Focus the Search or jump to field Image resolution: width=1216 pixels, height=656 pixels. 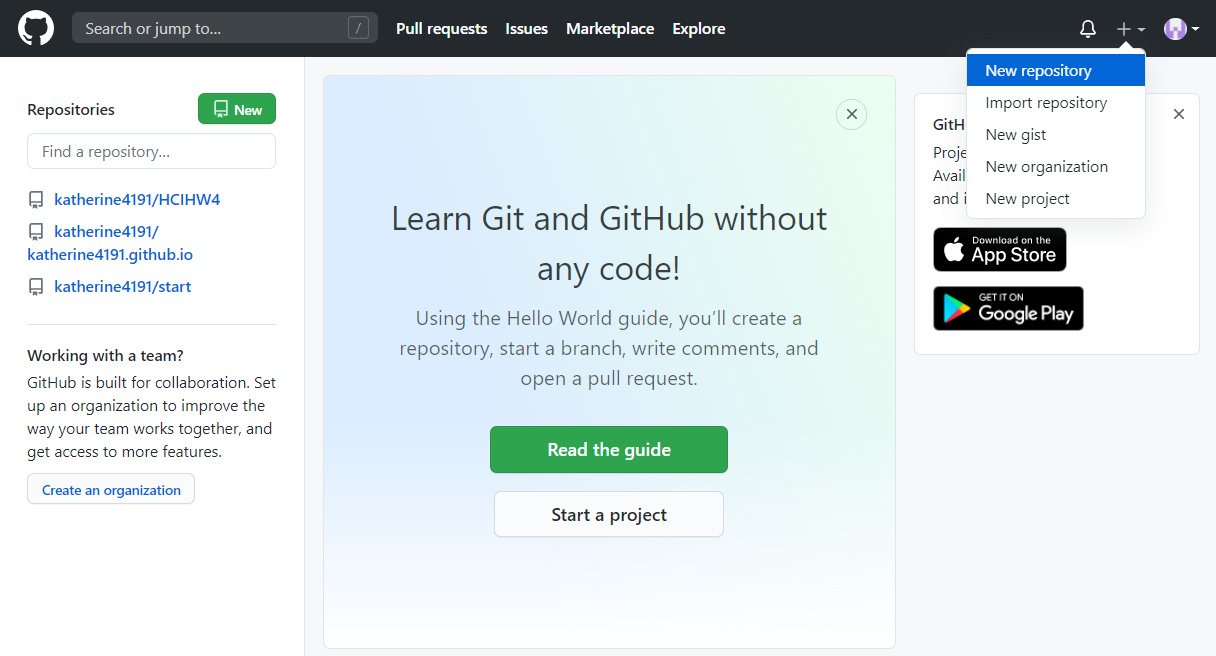(x=225, y=28)
